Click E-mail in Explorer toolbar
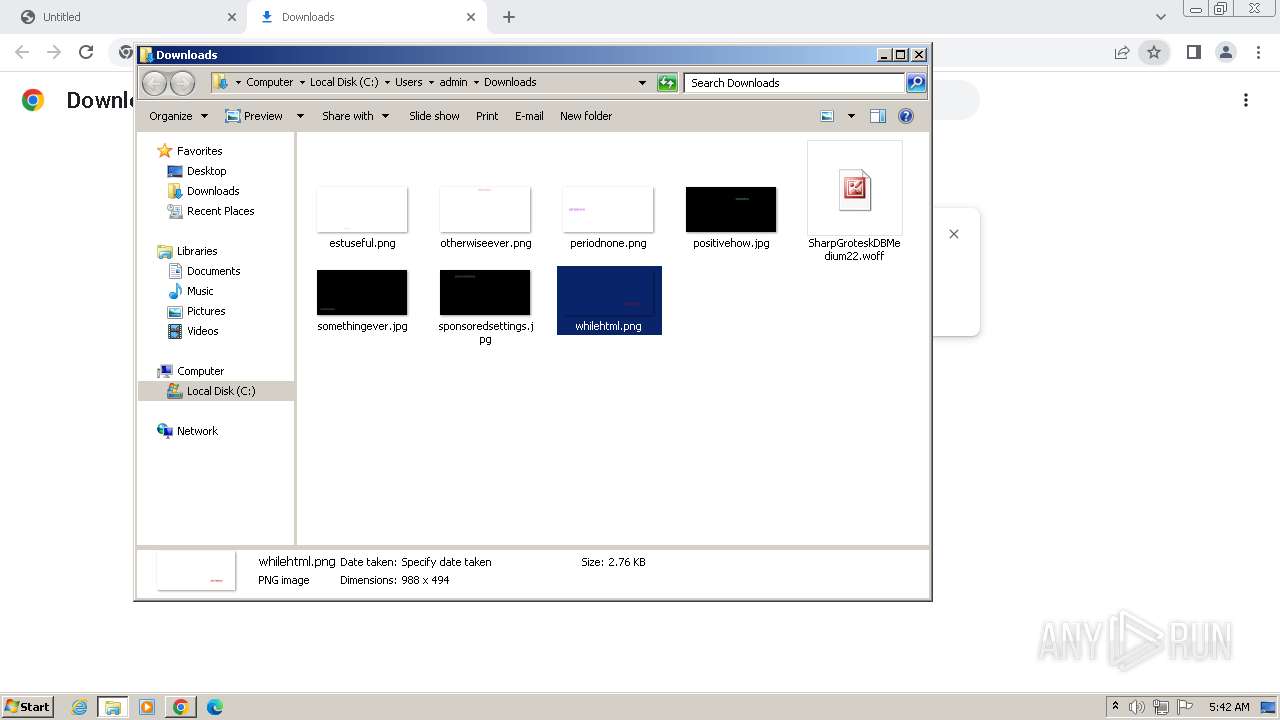This screenshot has height=720, width=1280. (529, 116)
